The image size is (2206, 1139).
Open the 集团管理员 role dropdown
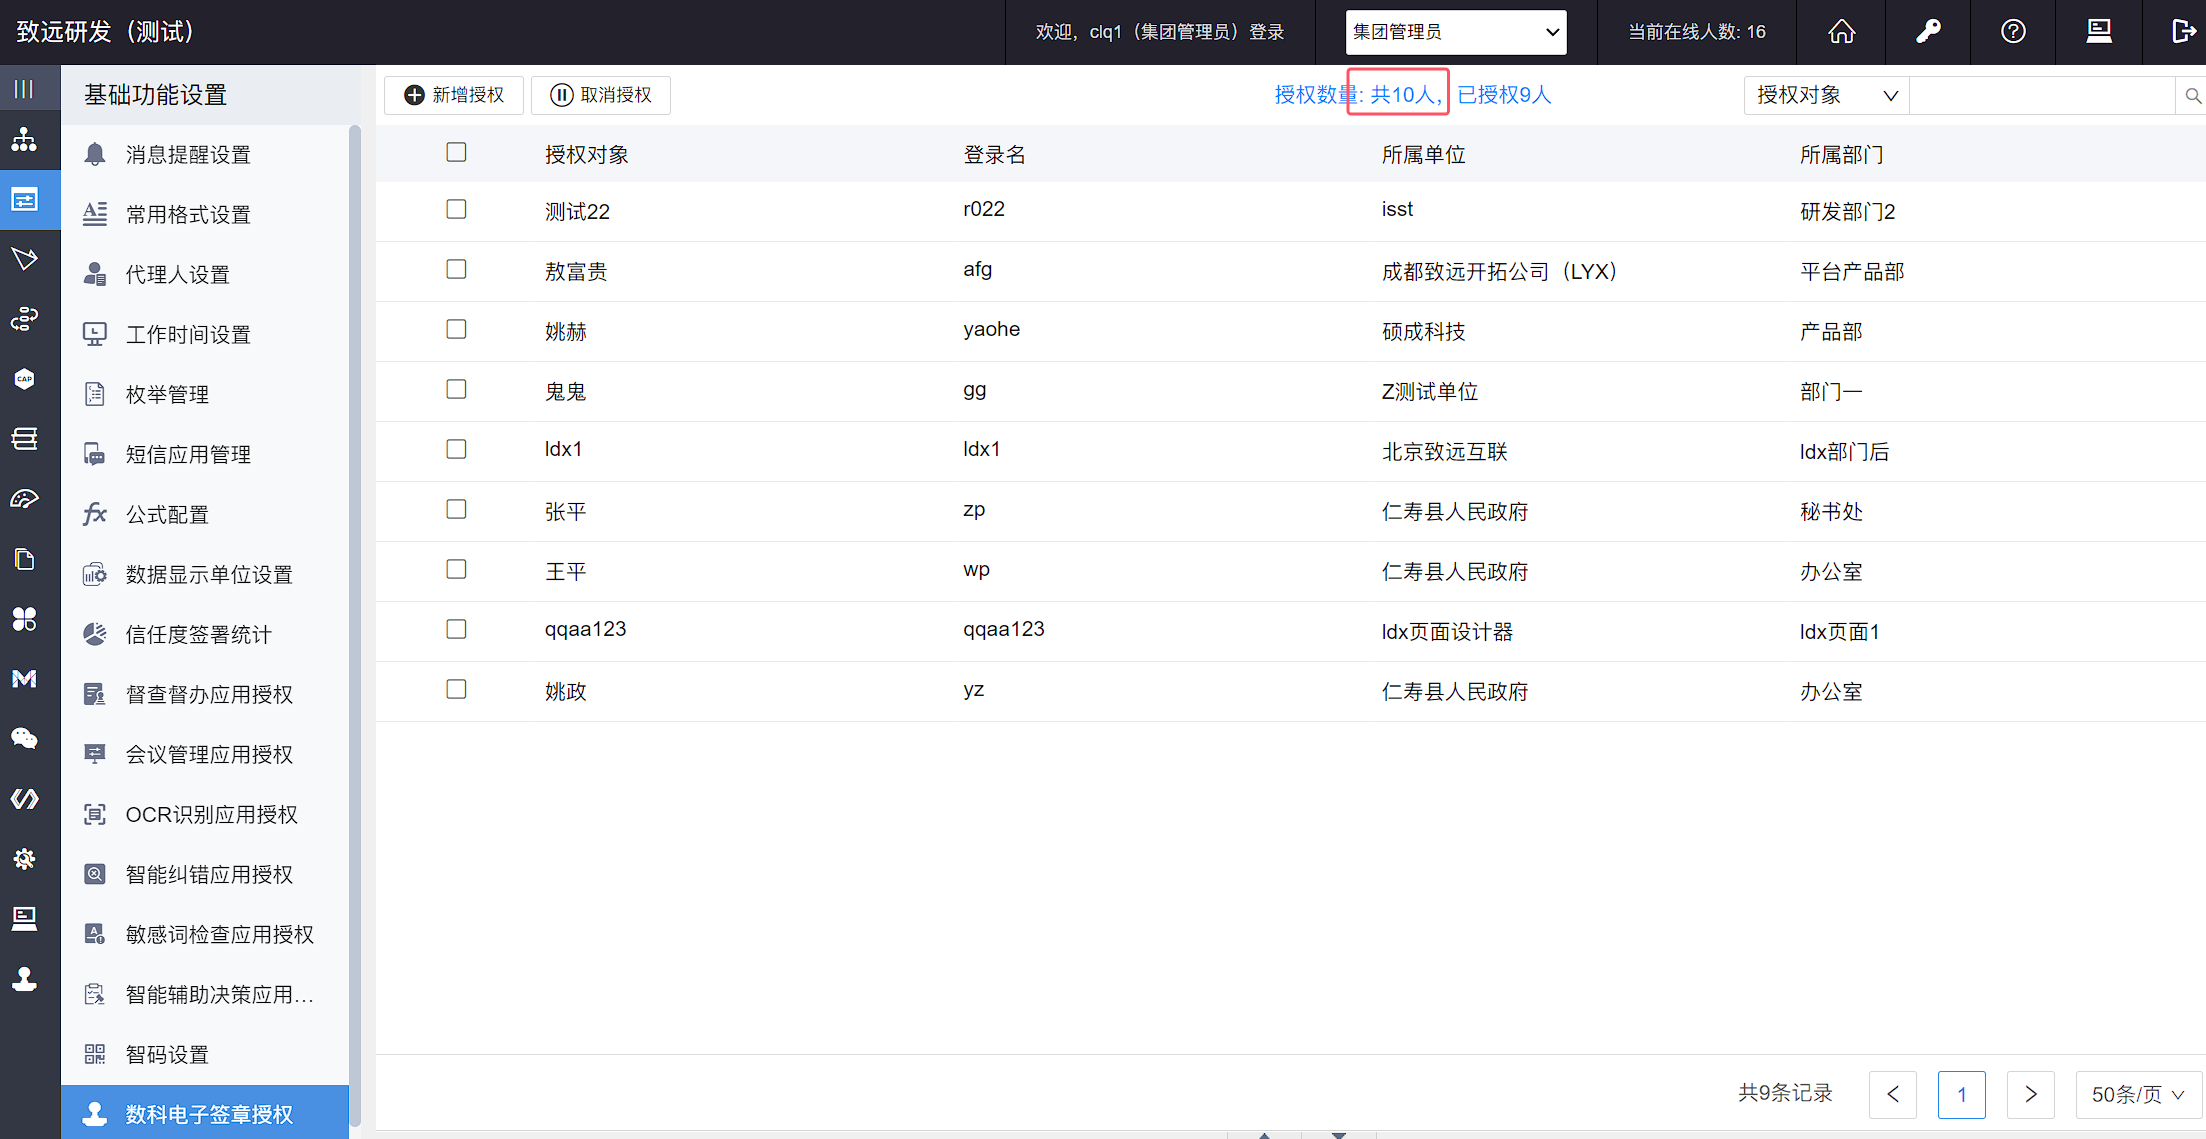pyautogui.click(x=1455, y=32)
